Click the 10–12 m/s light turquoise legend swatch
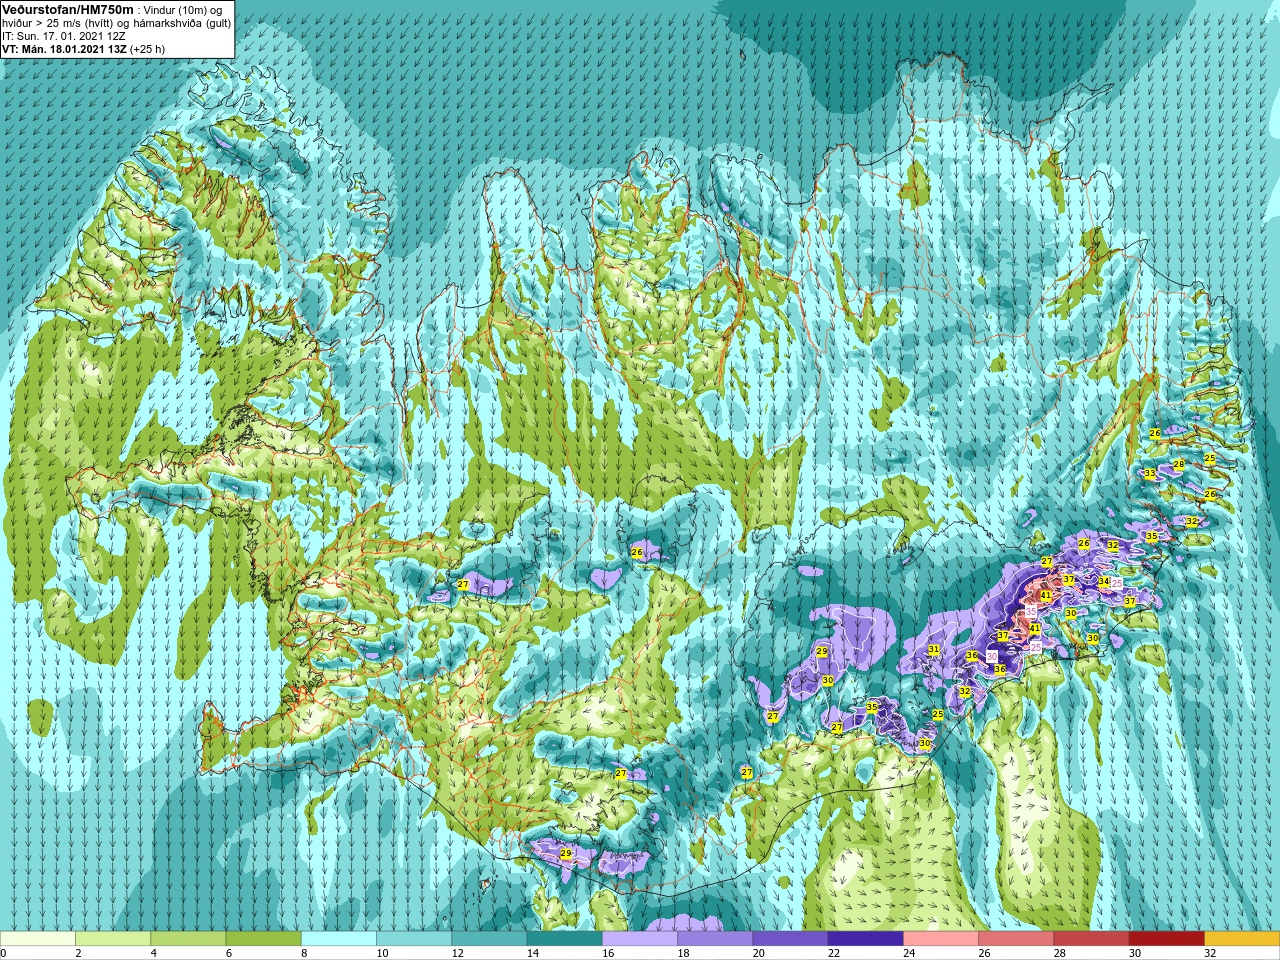Image resolution: width=1280 pixels, height=960 pixels. coord(414,939)
